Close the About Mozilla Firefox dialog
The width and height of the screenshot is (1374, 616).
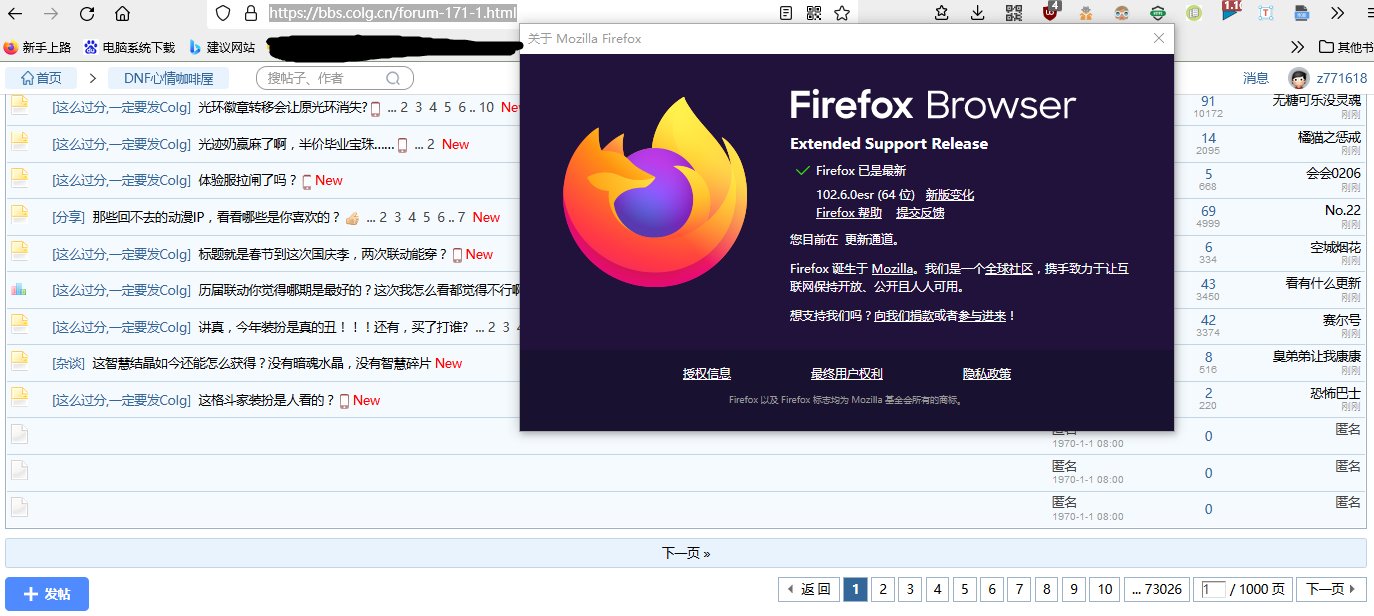(1159, 38)
